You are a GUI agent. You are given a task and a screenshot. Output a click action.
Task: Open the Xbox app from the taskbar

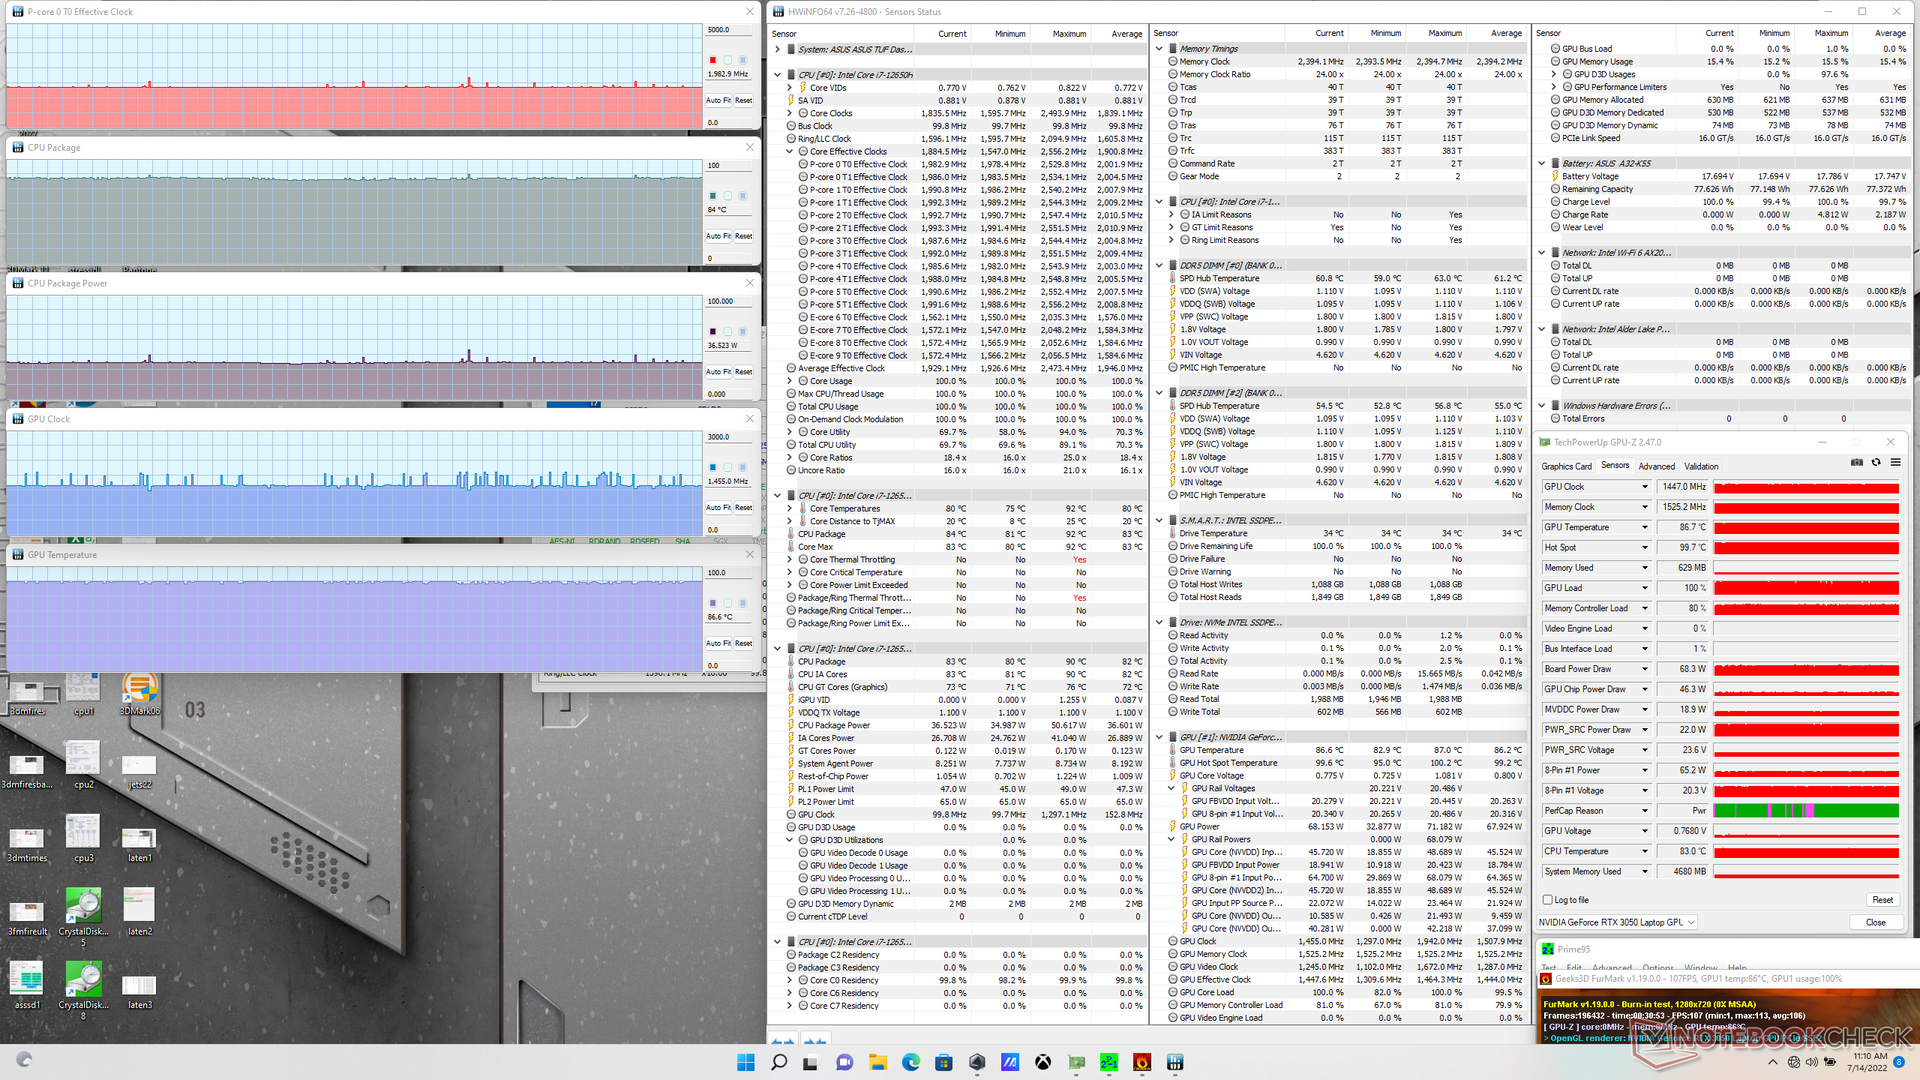(x=1043, y=1062)
